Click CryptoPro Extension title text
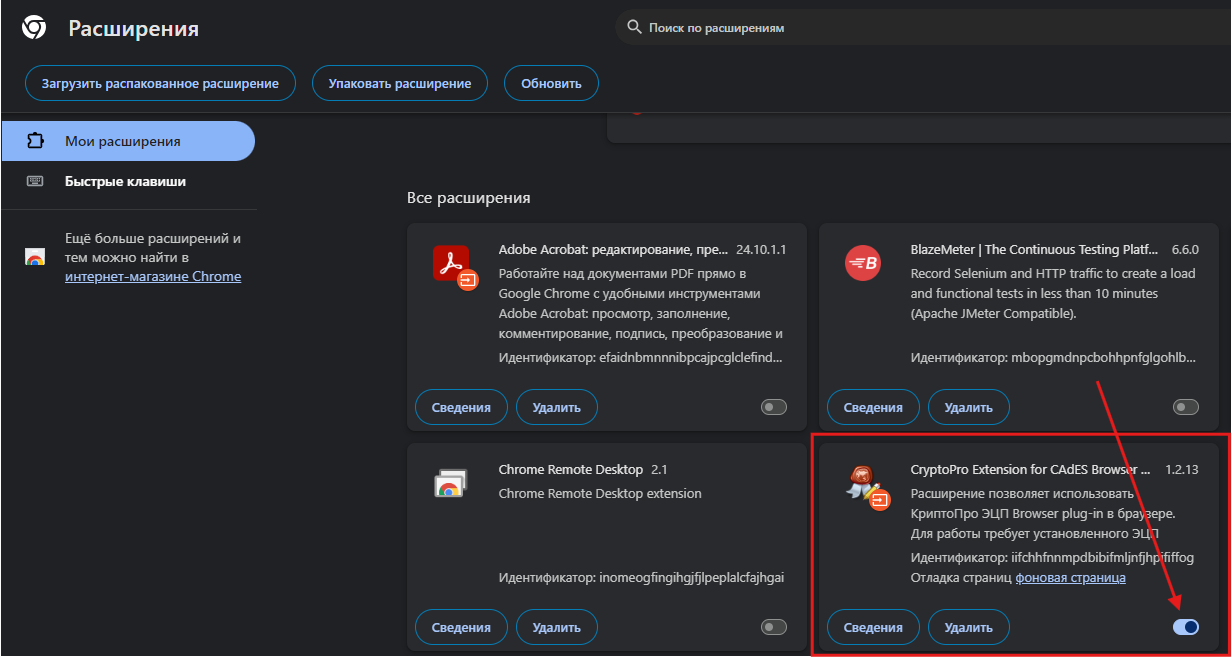This screenshot has width=1232, height=658. (x=1031, y=469)
